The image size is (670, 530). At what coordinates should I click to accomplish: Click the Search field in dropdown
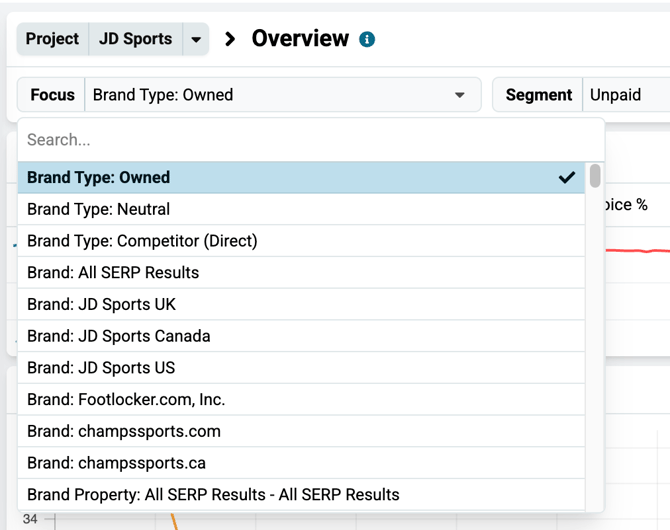(x=311, y=140)
